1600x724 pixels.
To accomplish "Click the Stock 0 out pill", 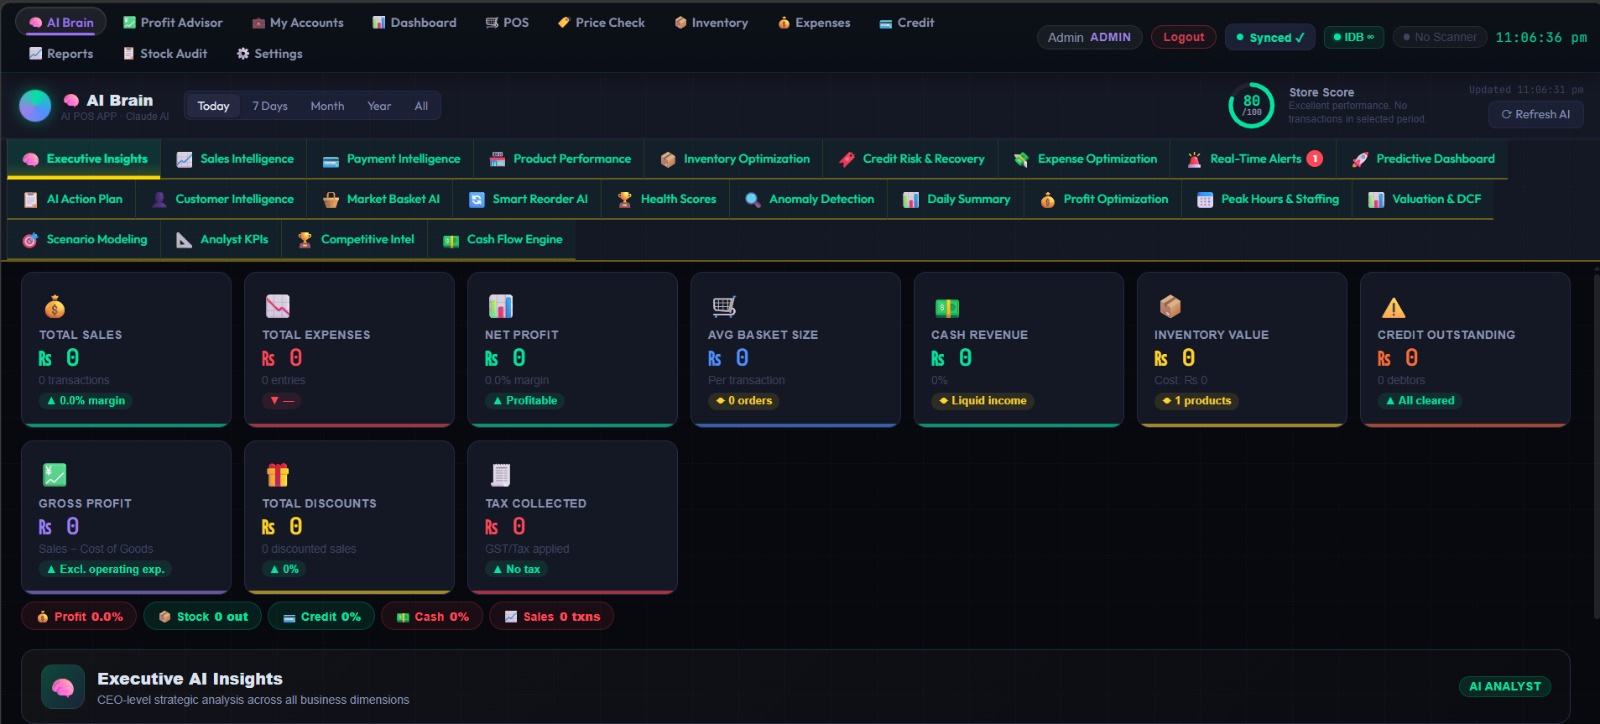I will (x=203, y=616).
